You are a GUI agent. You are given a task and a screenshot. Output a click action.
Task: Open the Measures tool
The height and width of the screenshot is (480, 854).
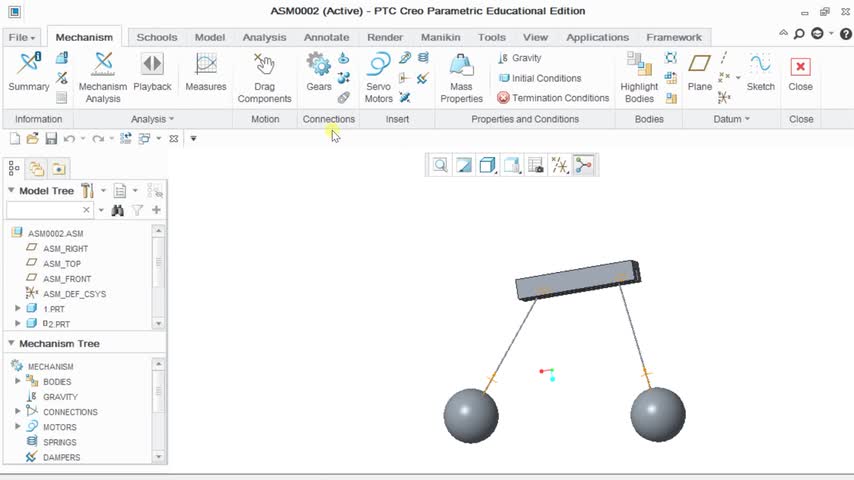(206, 71)
